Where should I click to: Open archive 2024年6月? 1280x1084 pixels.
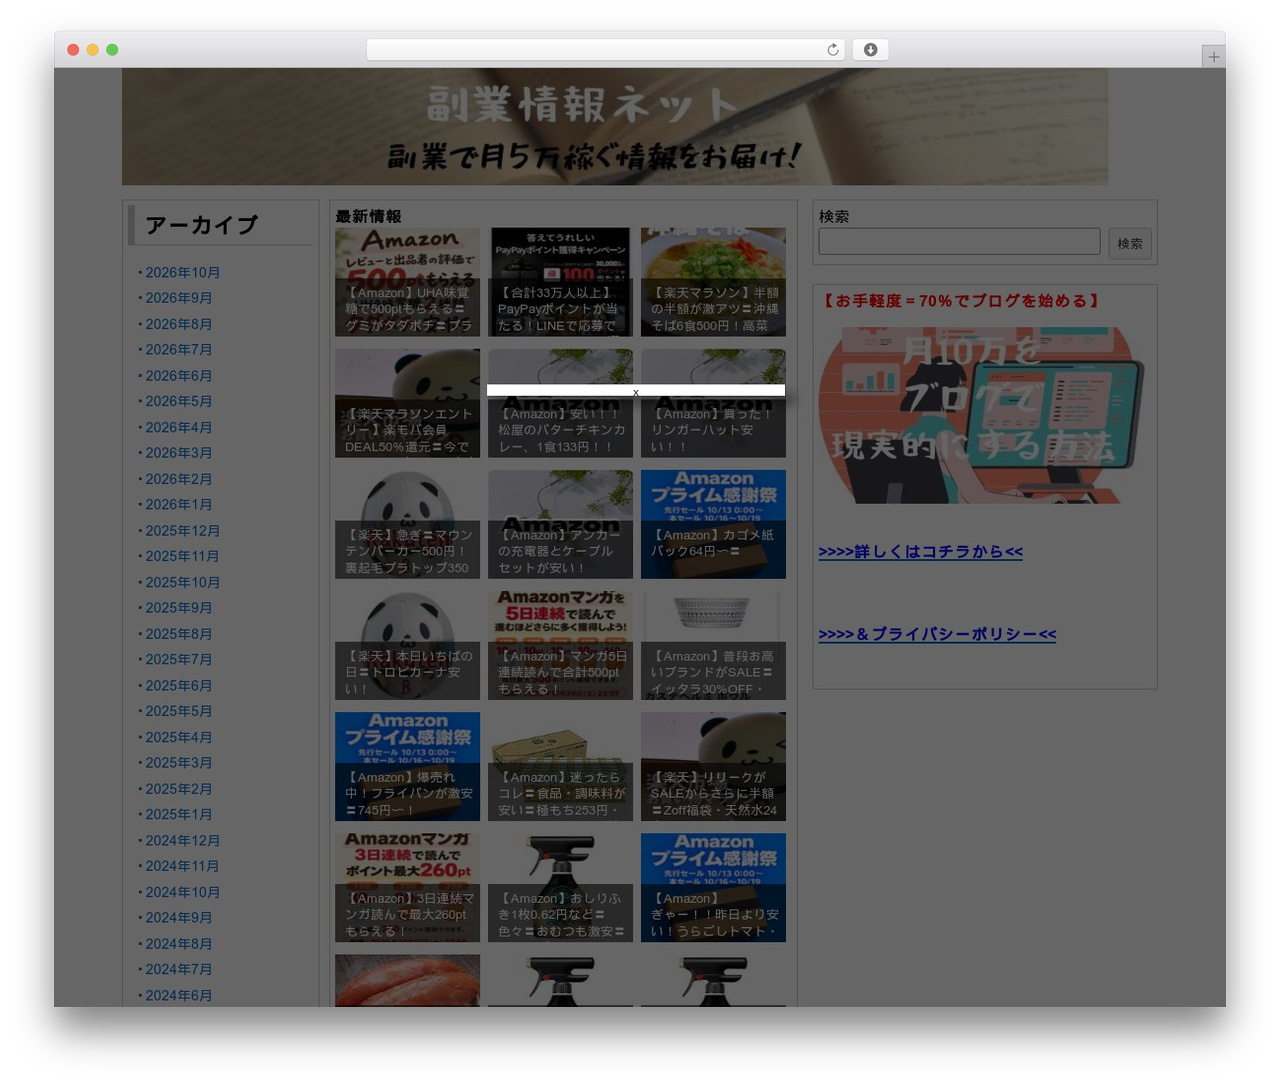tap(179, 995)
